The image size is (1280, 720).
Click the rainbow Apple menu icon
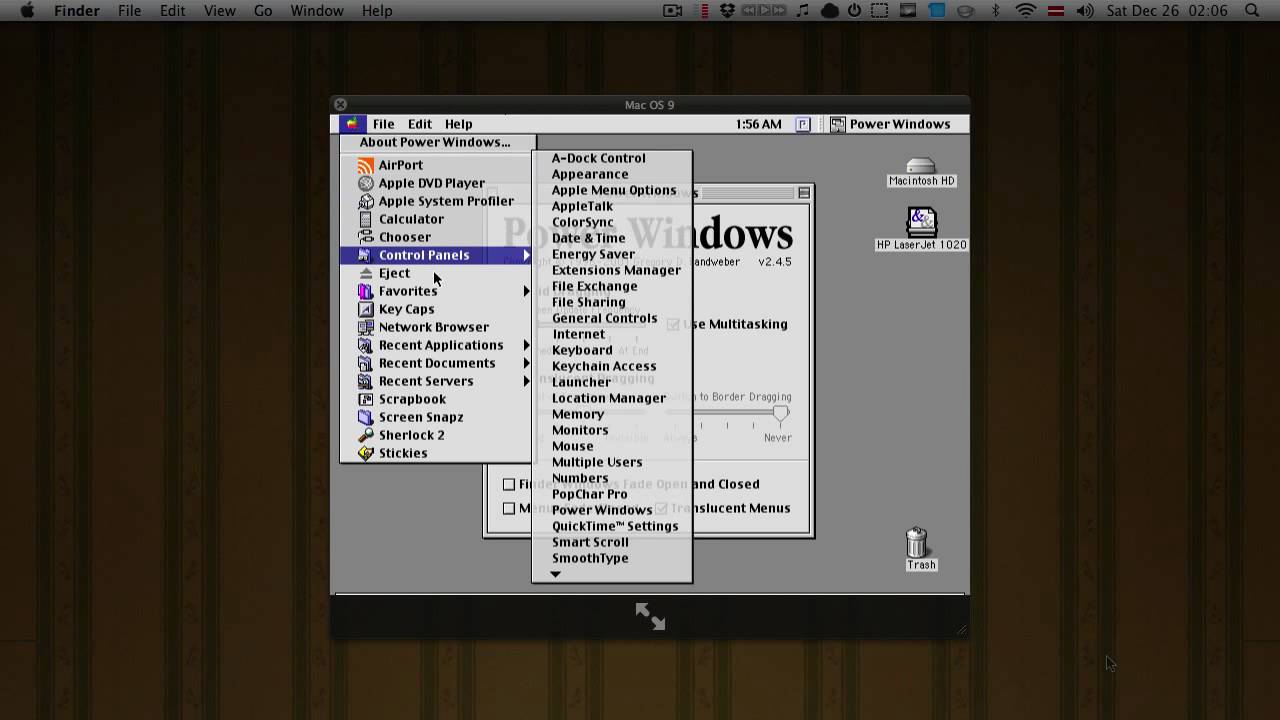[352, 124]
